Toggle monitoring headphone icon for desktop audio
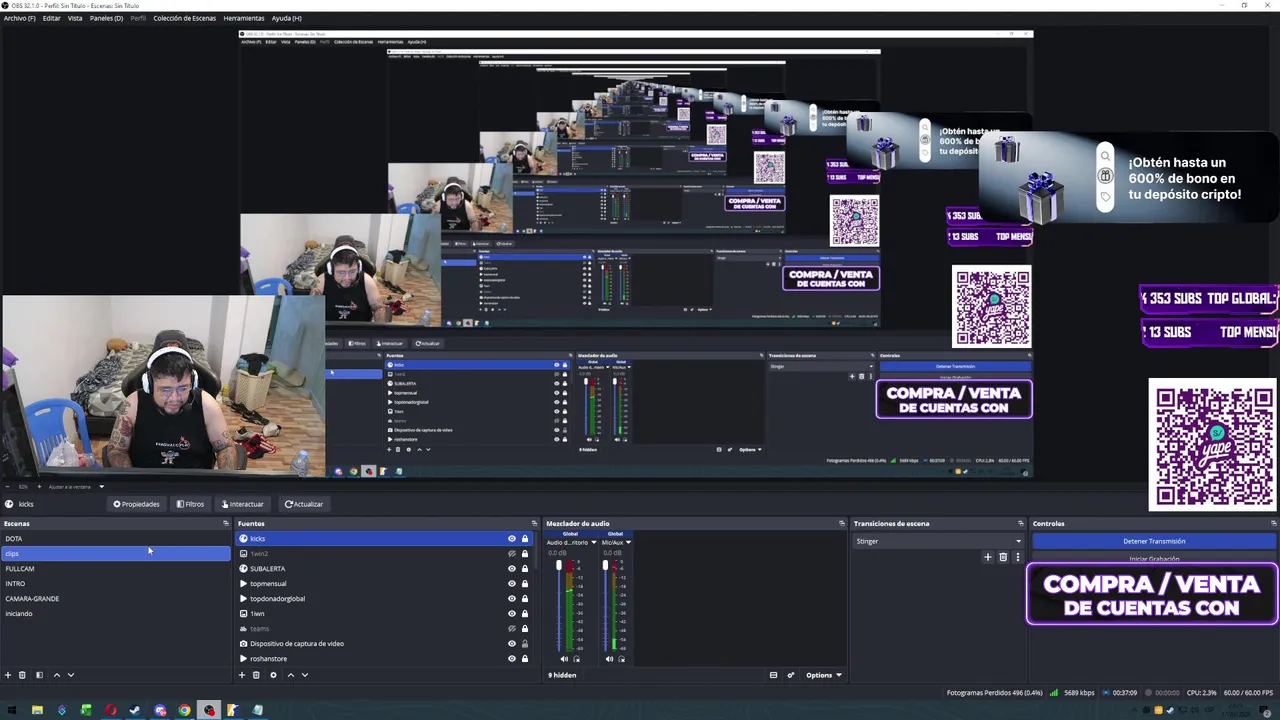Screen dimensions: 1280x720 tap(576, 659)
